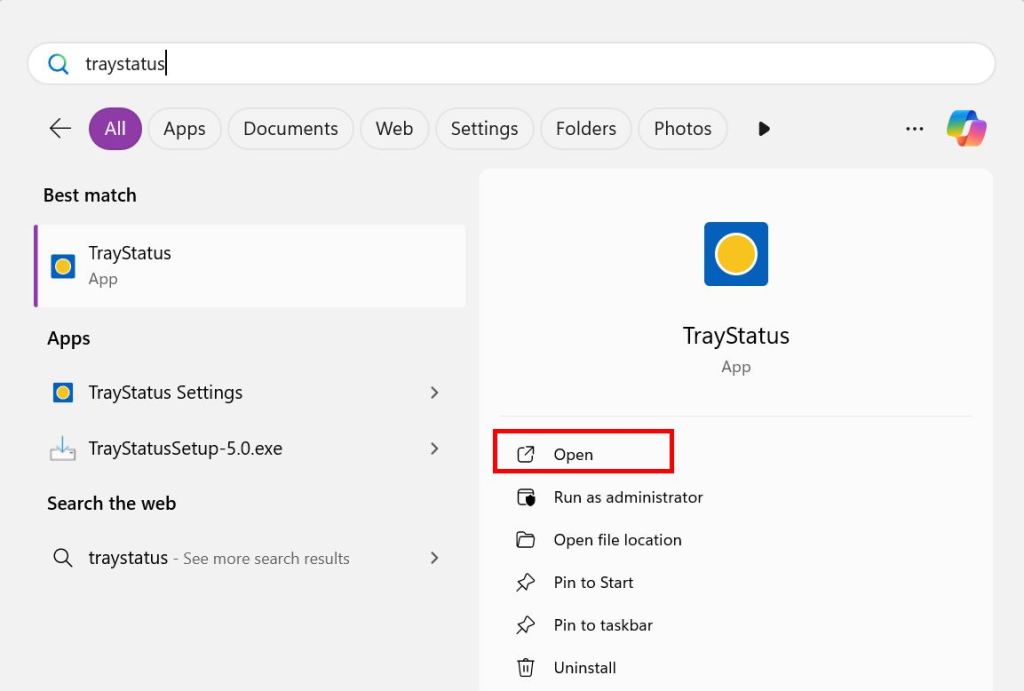Screen dimensions: 1024x691
Task: Click the folder icon for Open file location
Action: coord(526,540)
